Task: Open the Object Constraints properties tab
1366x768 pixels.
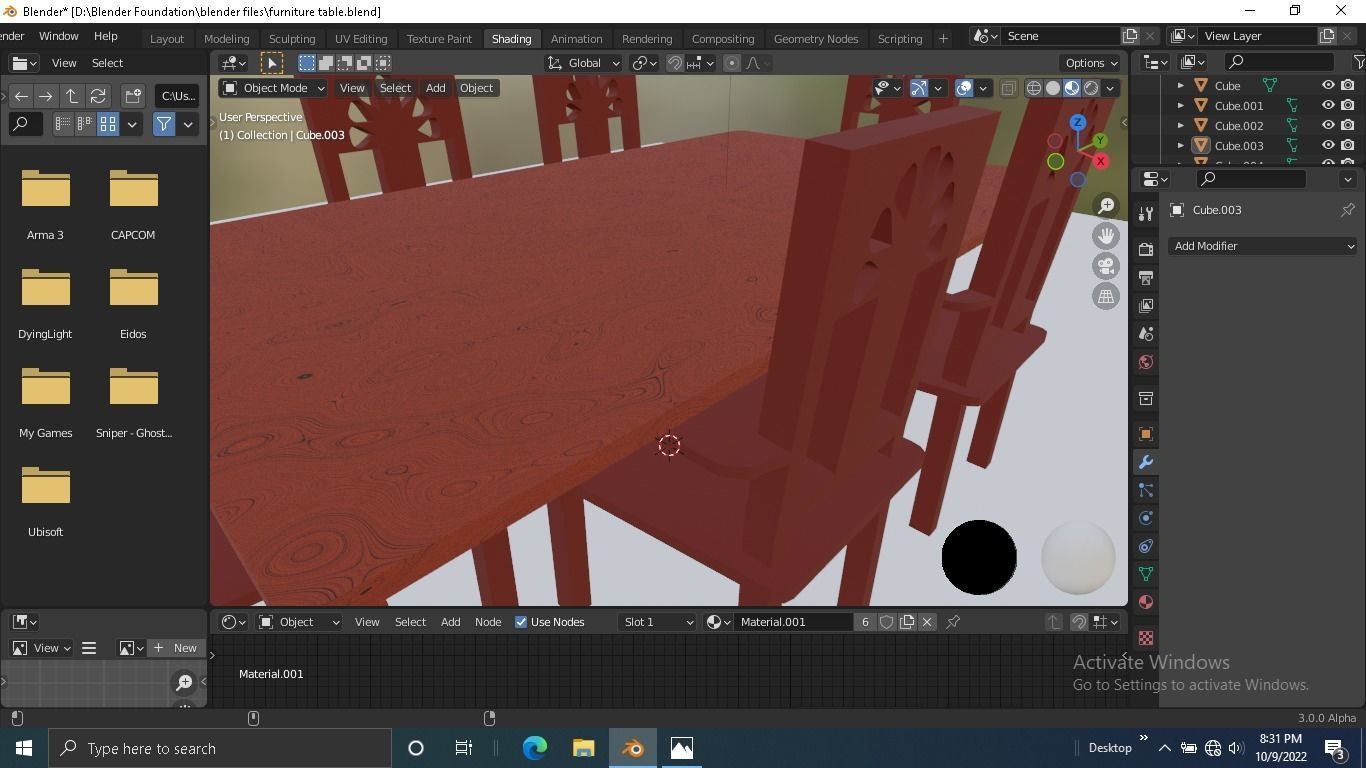Action: pos(1146,546)
